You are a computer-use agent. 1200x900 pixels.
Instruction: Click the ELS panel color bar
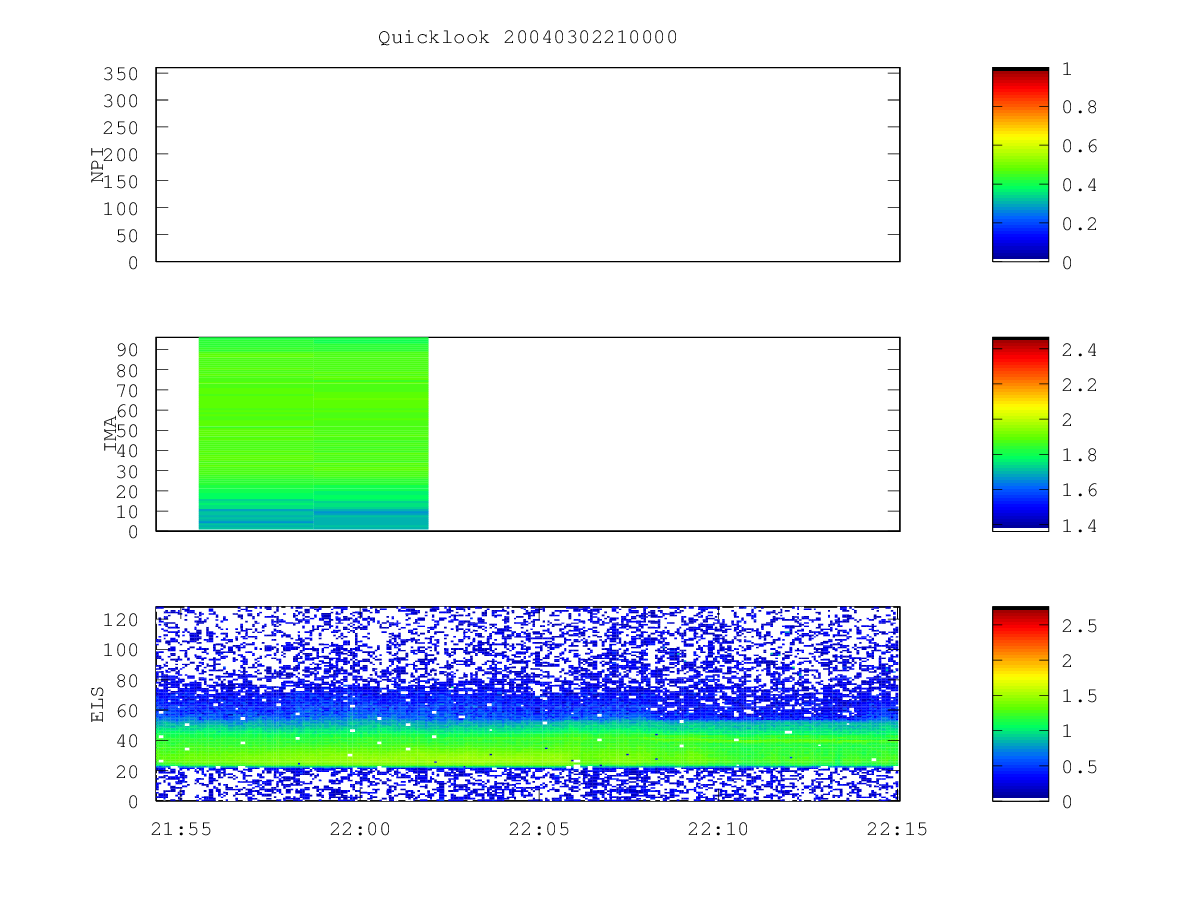[x=1020, y=704]
